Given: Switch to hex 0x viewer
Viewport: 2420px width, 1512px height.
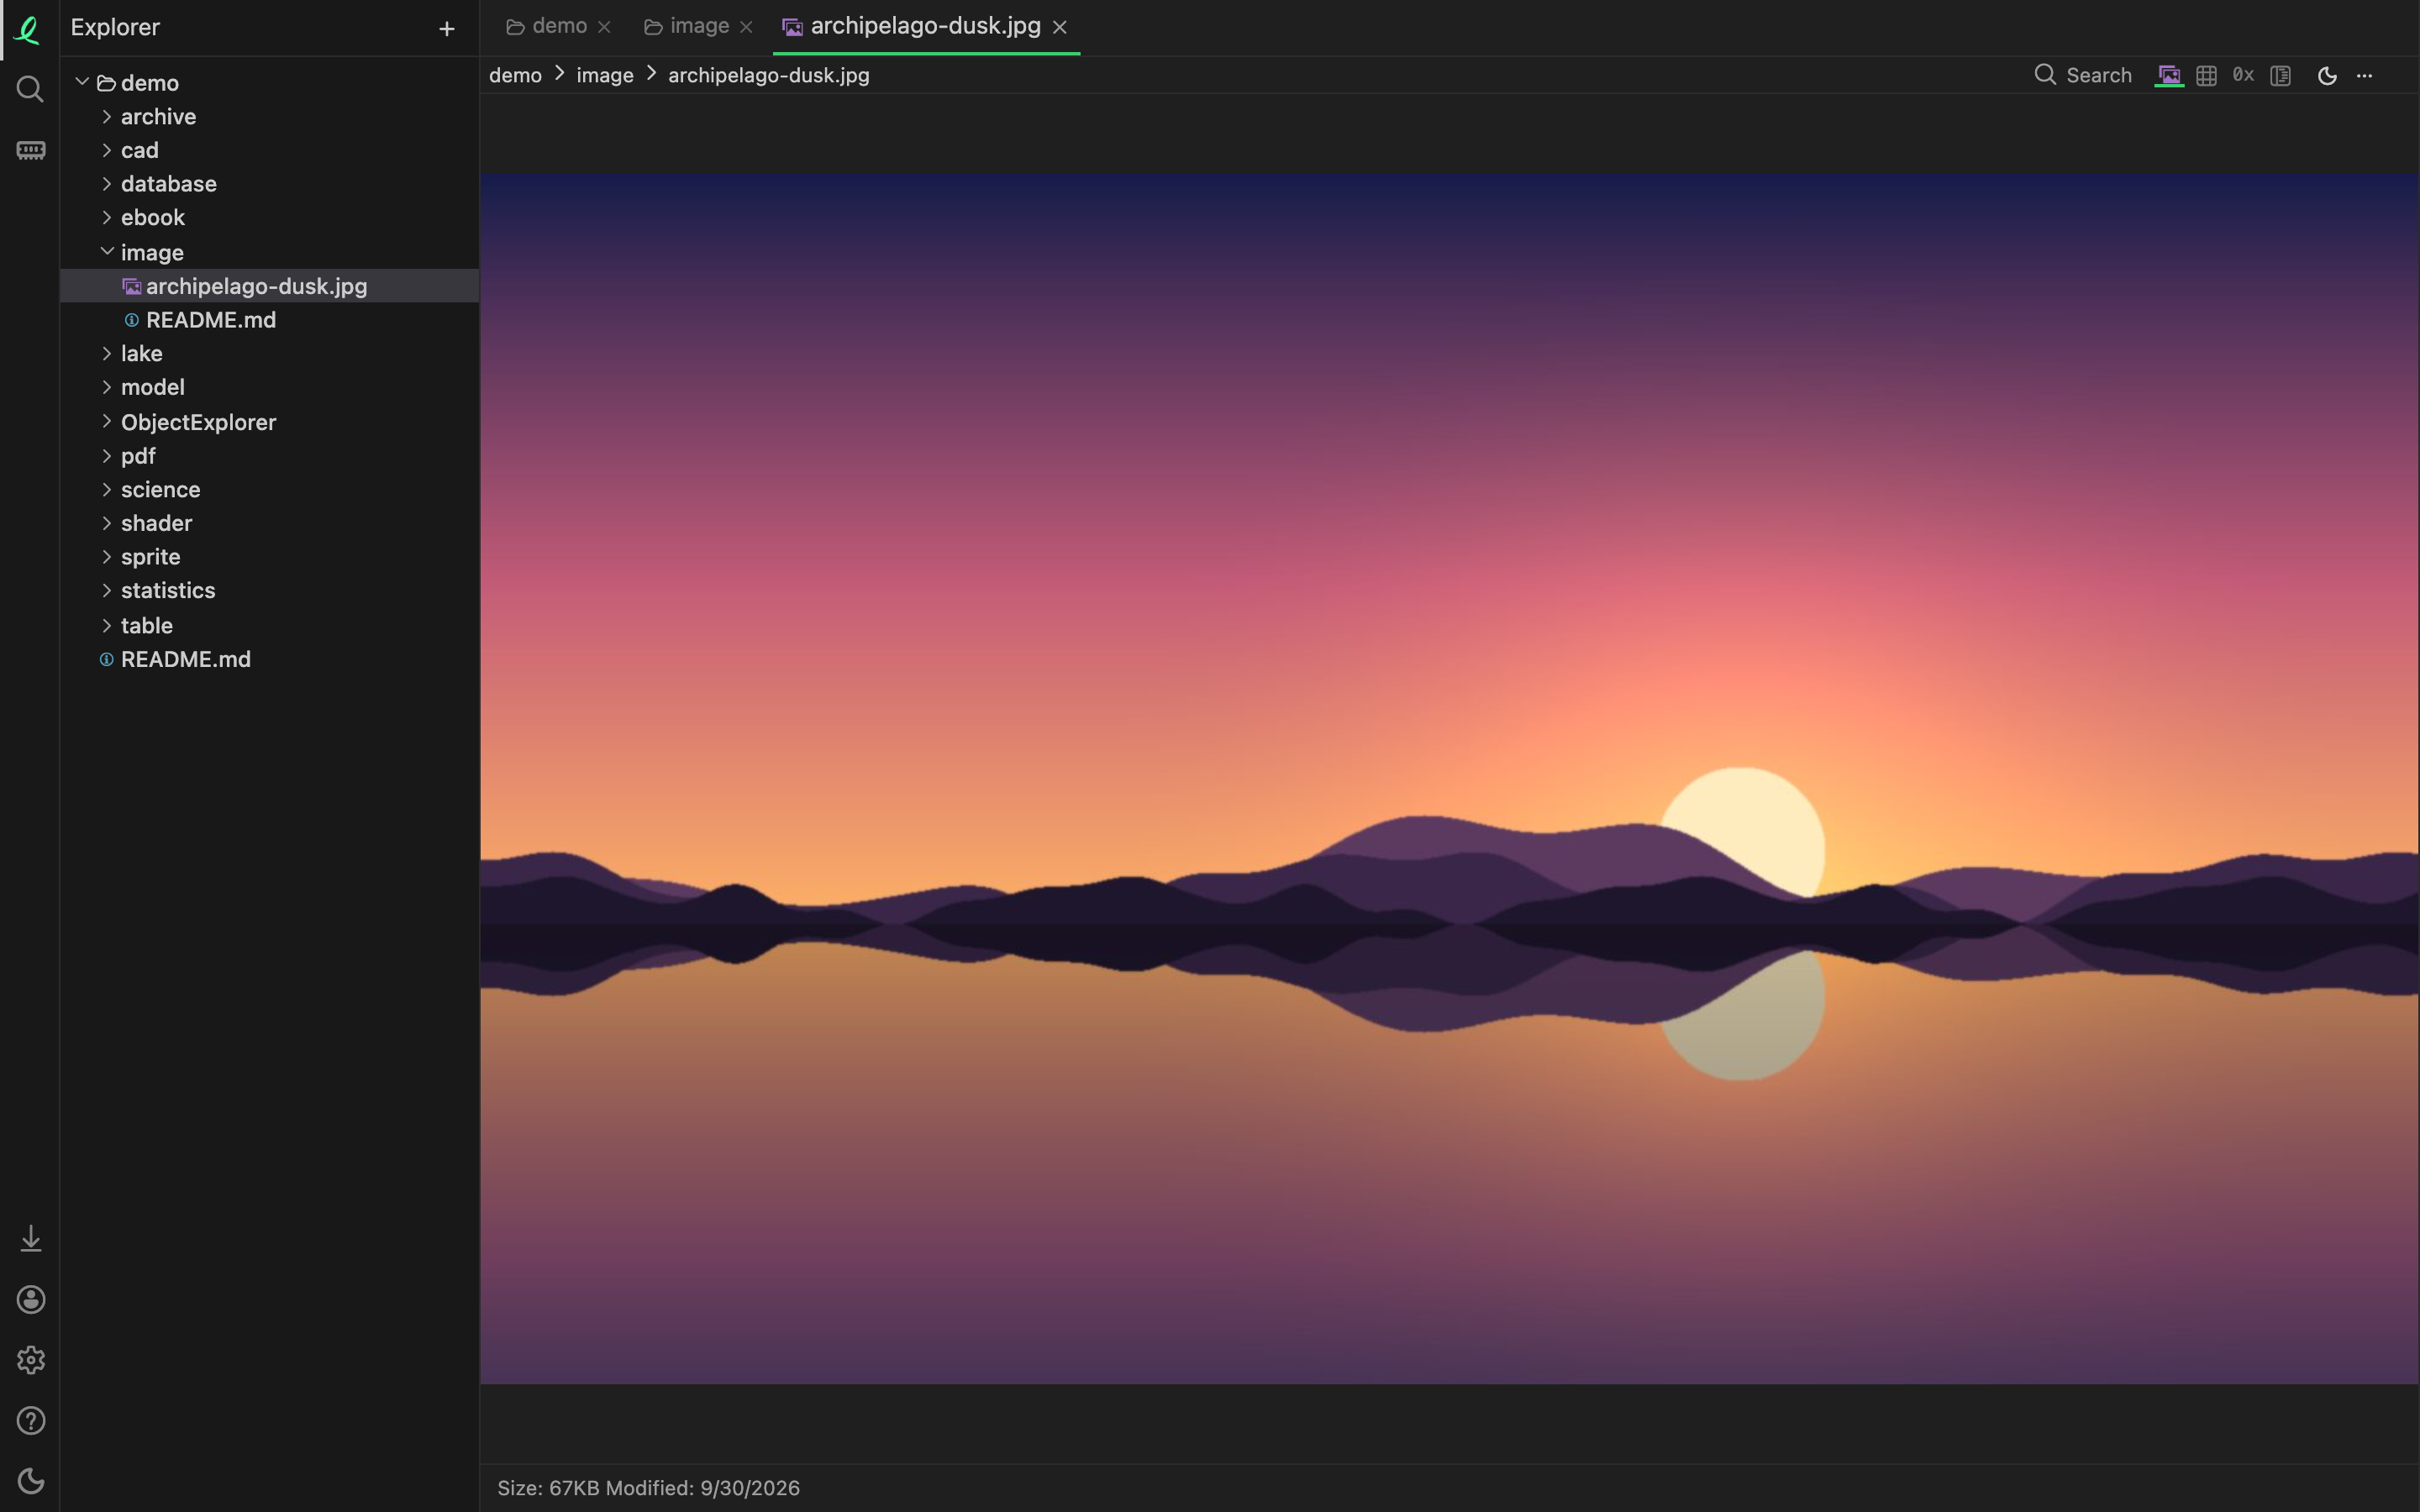Looking at the screenshot, I should point(2243,75).
